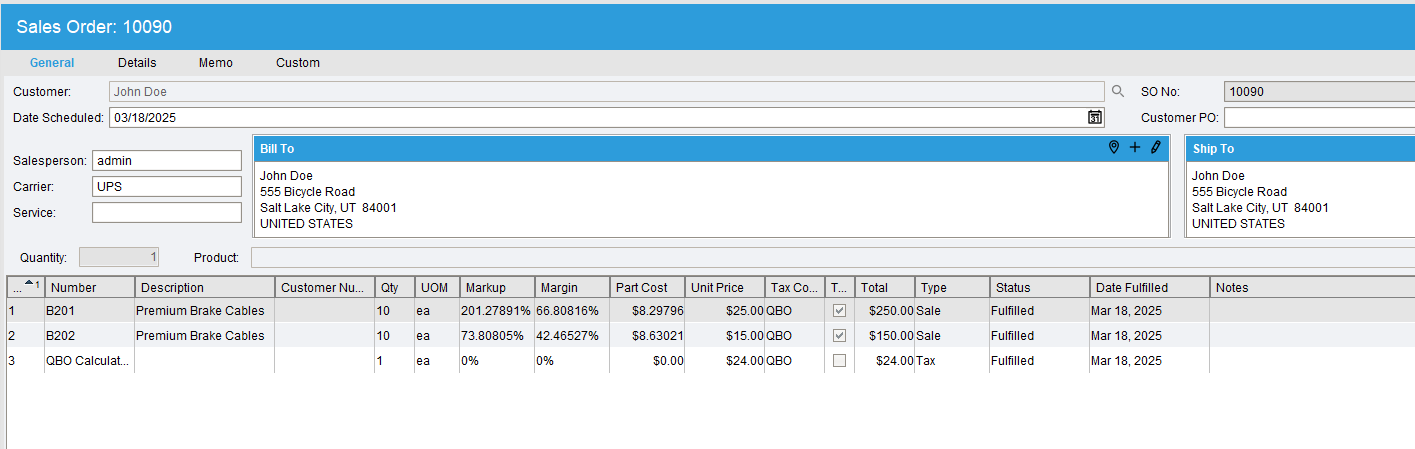
Task: Click the 42.46527% margin cell
Action: [572, 335]
